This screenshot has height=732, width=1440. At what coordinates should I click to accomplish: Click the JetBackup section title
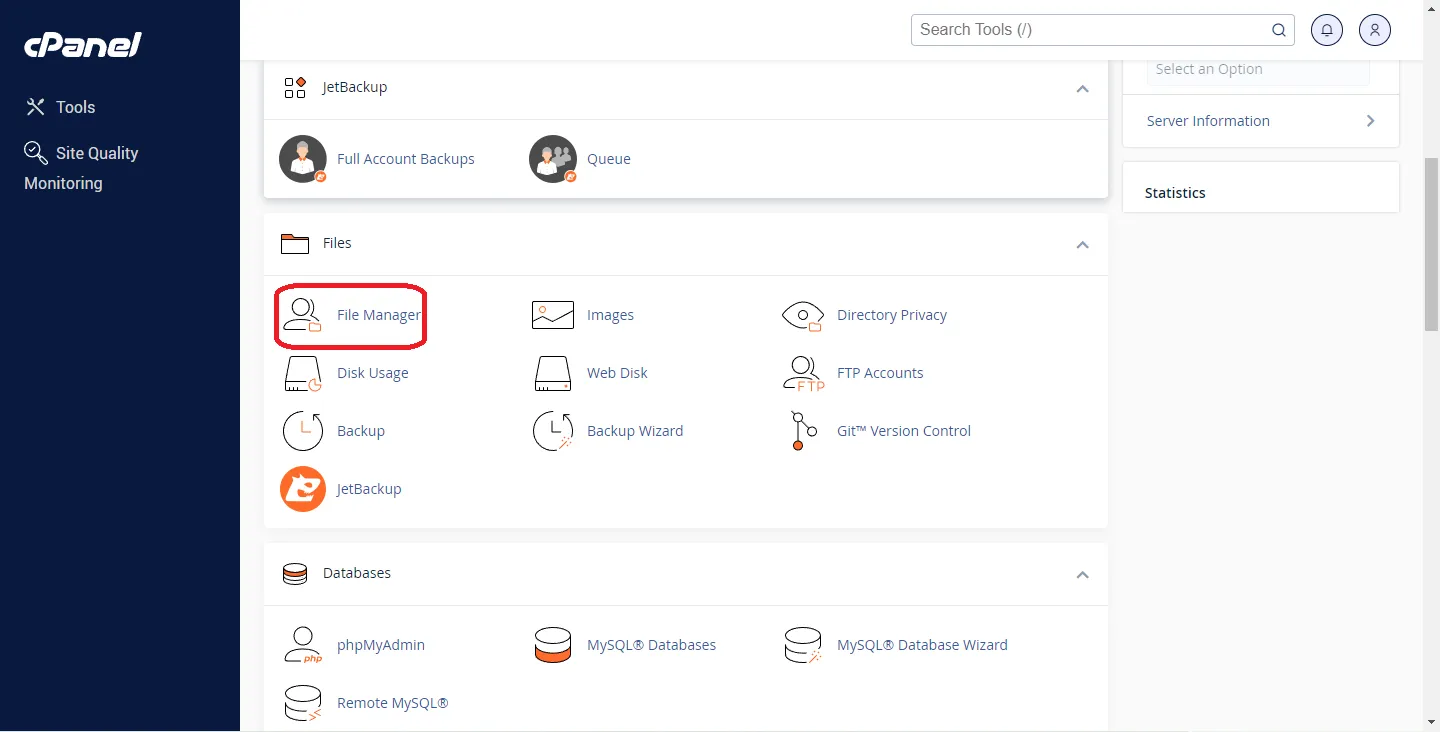[355, 87]
